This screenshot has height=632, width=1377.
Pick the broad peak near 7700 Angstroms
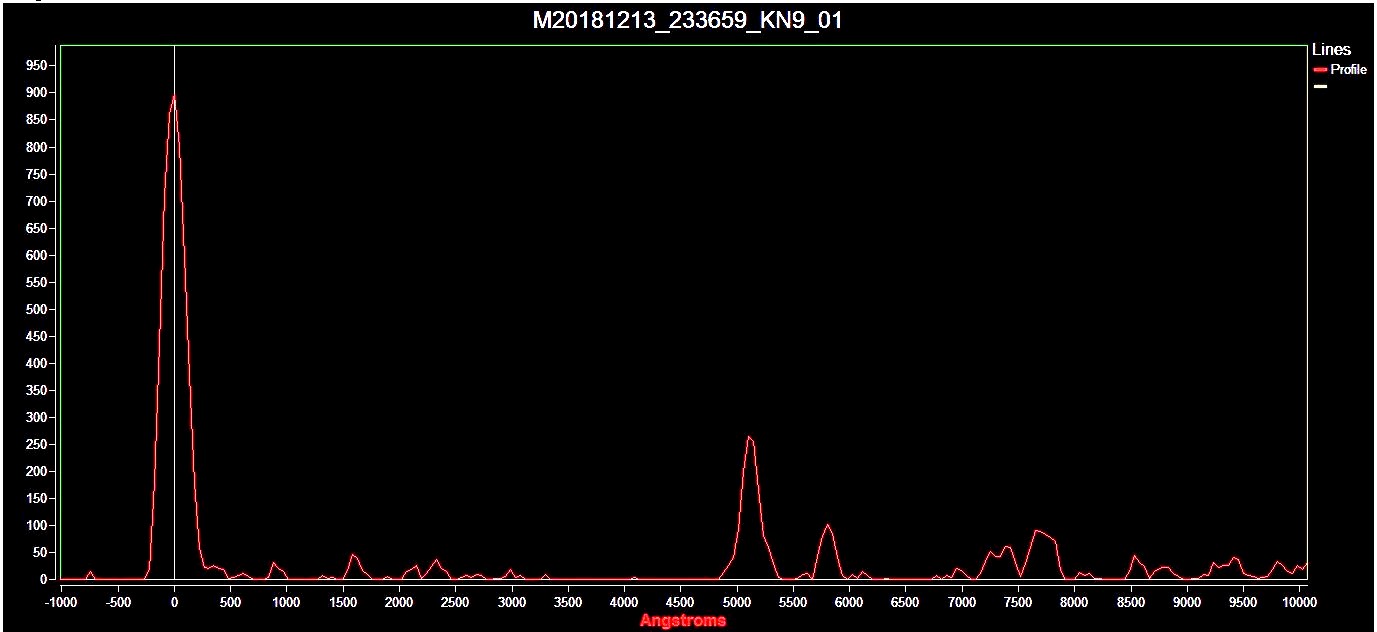point(1038,531)
